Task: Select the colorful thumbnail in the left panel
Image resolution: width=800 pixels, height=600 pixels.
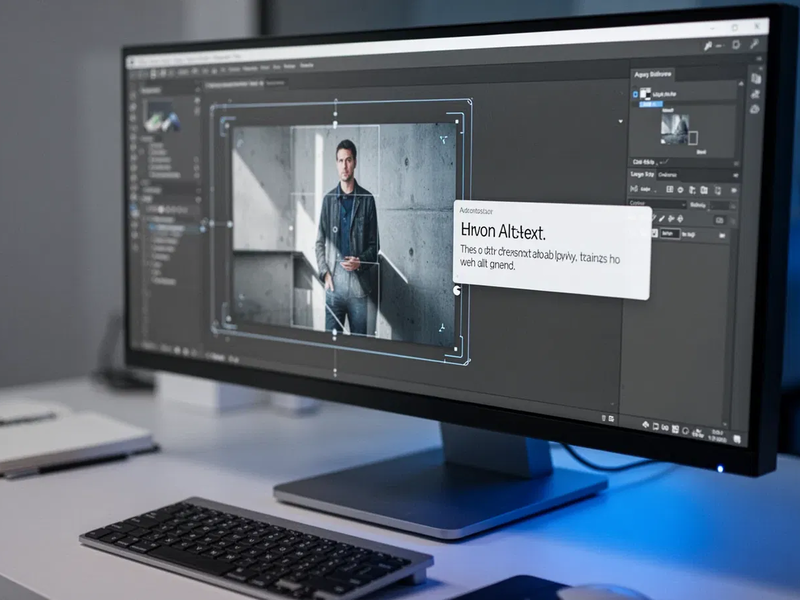Action: click(161, 118)
